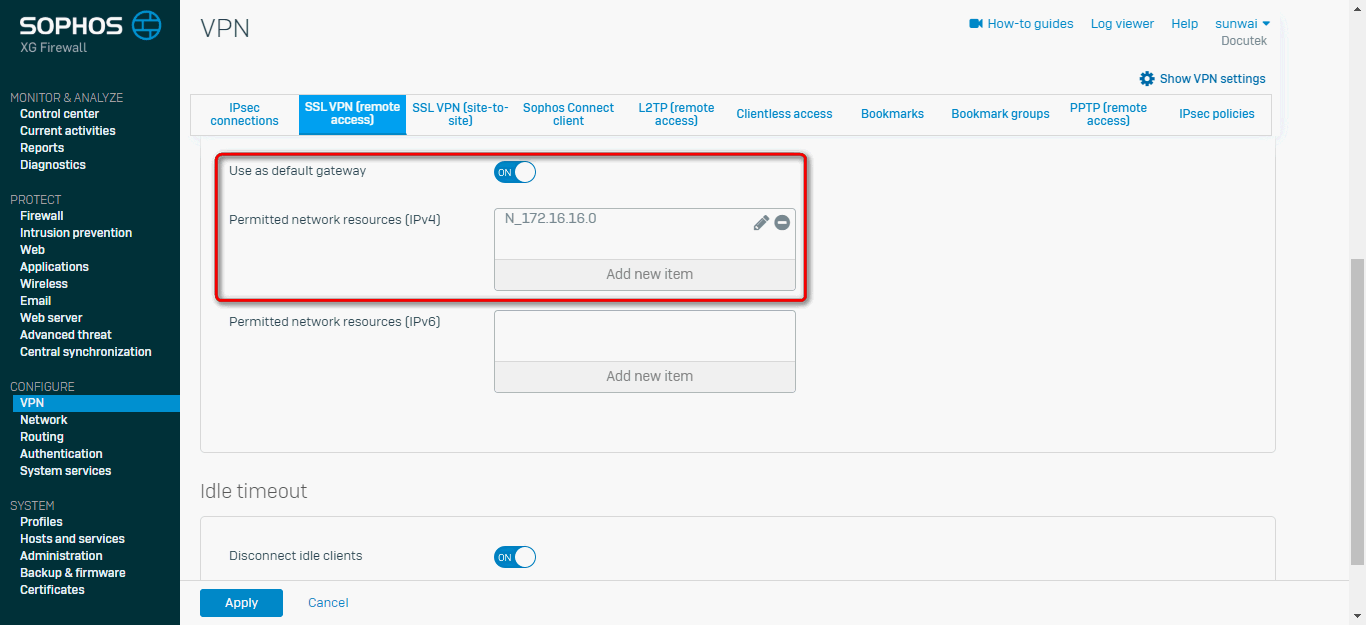Open Advanced threat page
This screenshot has height=625, width=1366.
click(66, 335)
